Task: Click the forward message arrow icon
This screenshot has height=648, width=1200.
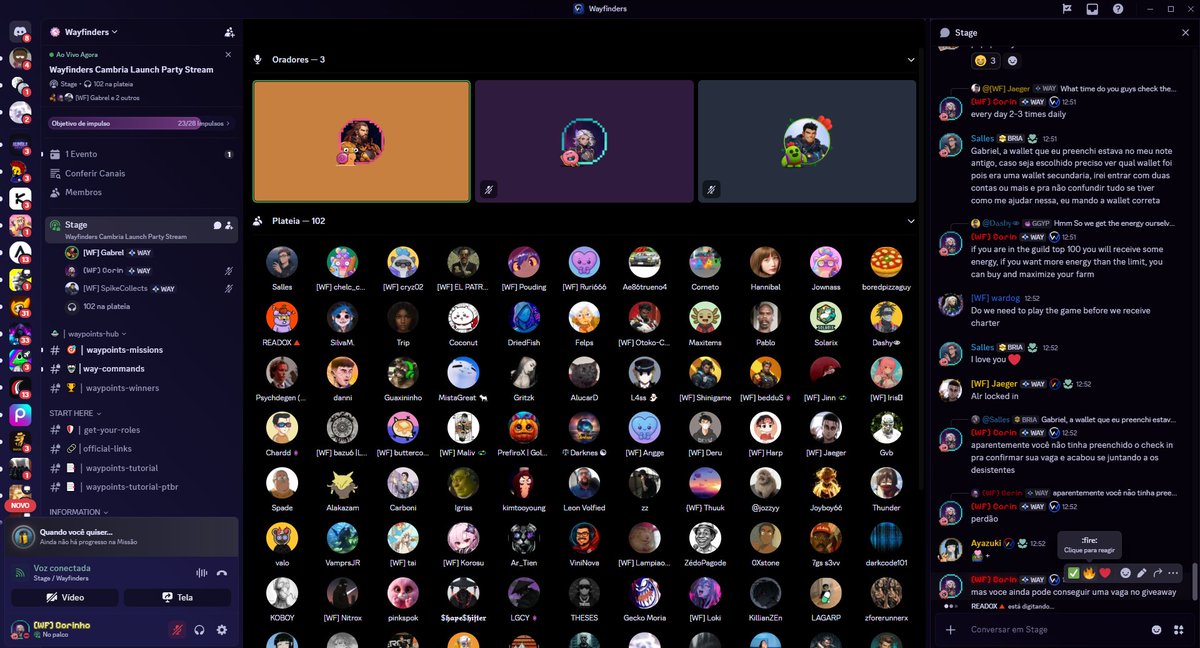Action: click(1158, 573)
